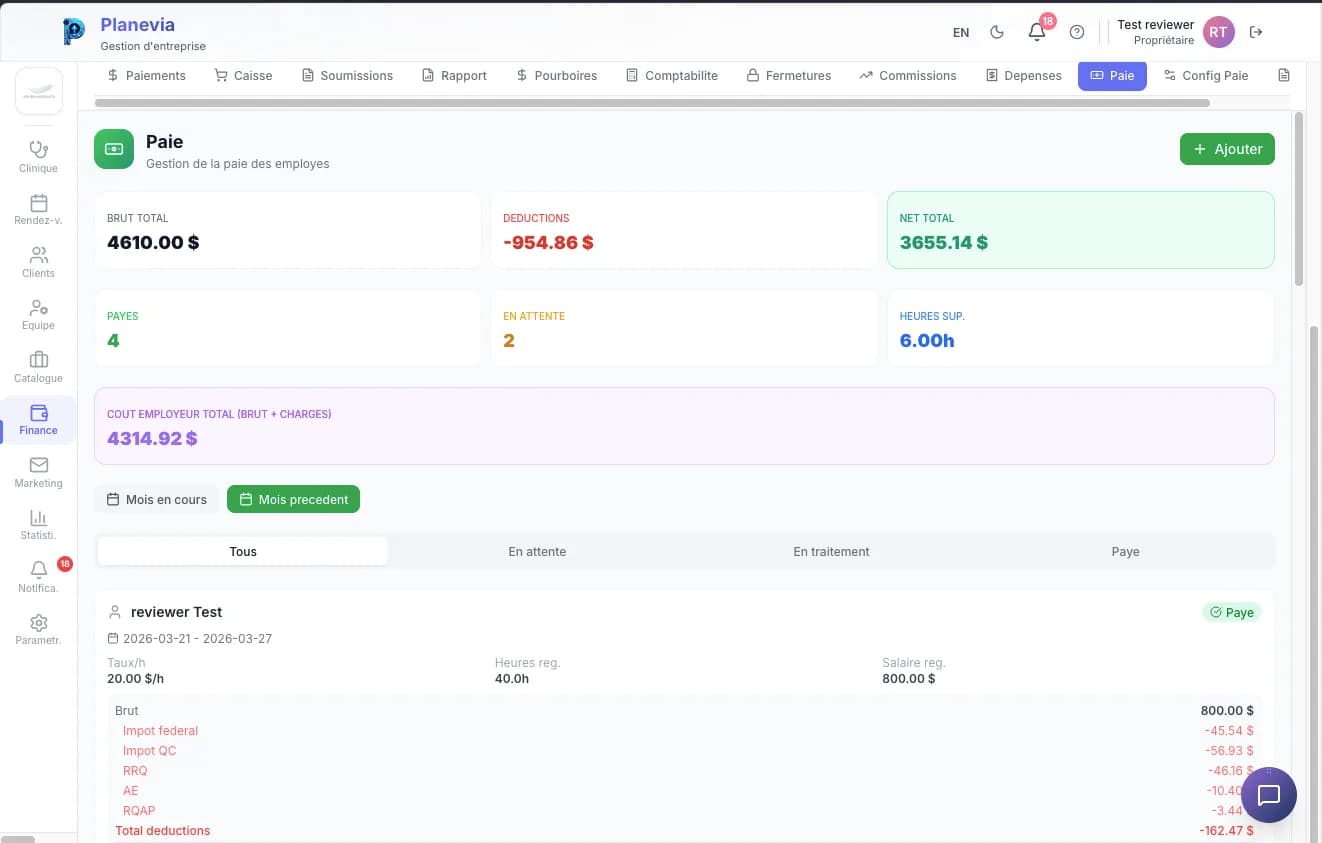Open the chat bubble widget
1322x843 pixels.
(1269, 795)
